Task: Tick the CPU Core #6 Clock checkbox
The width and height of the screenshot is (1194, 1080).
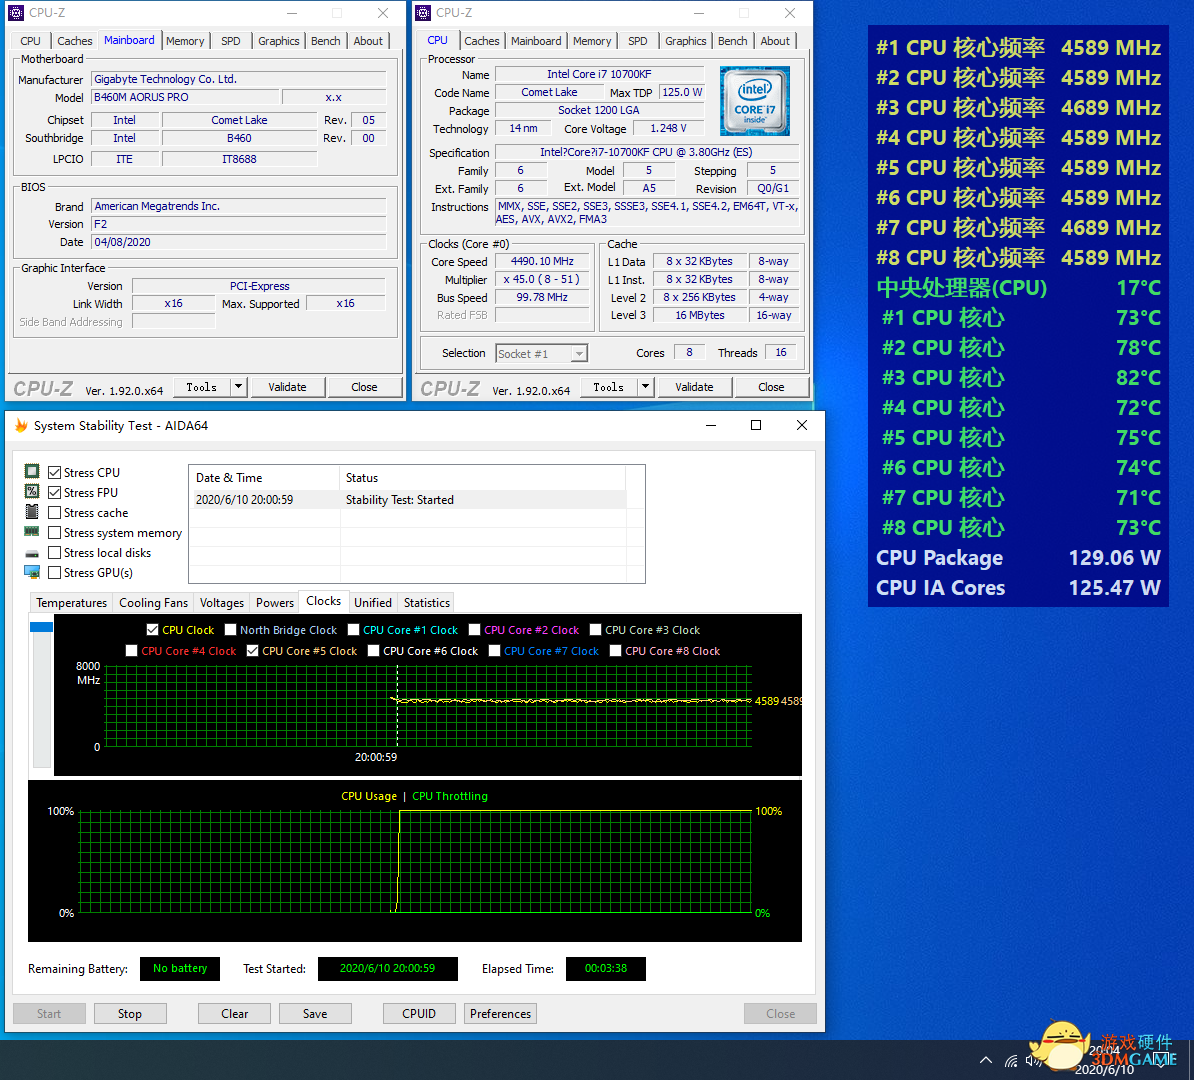Action: (x=374, y=650)
